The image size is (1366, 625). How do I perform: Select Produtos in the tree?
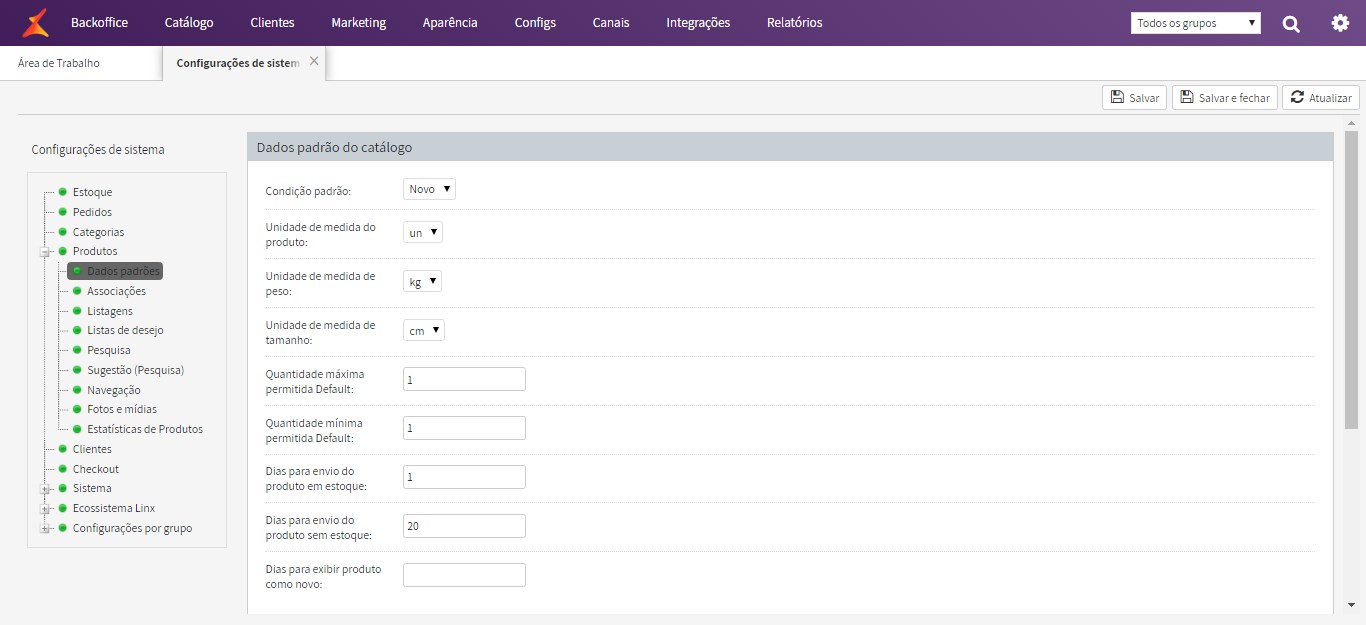tap(95, 251)
